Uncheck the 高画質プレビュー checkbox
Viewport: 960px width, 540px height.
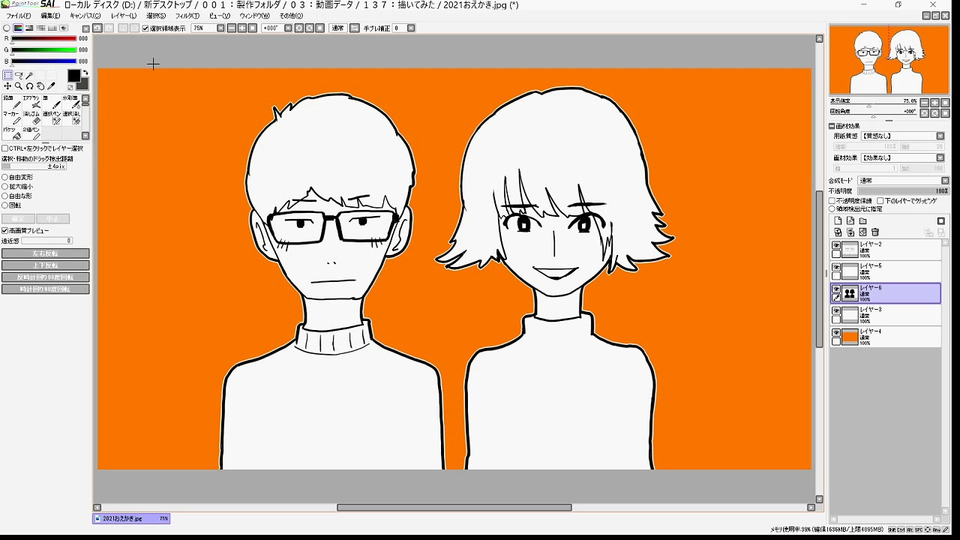[x=5, y=230]
